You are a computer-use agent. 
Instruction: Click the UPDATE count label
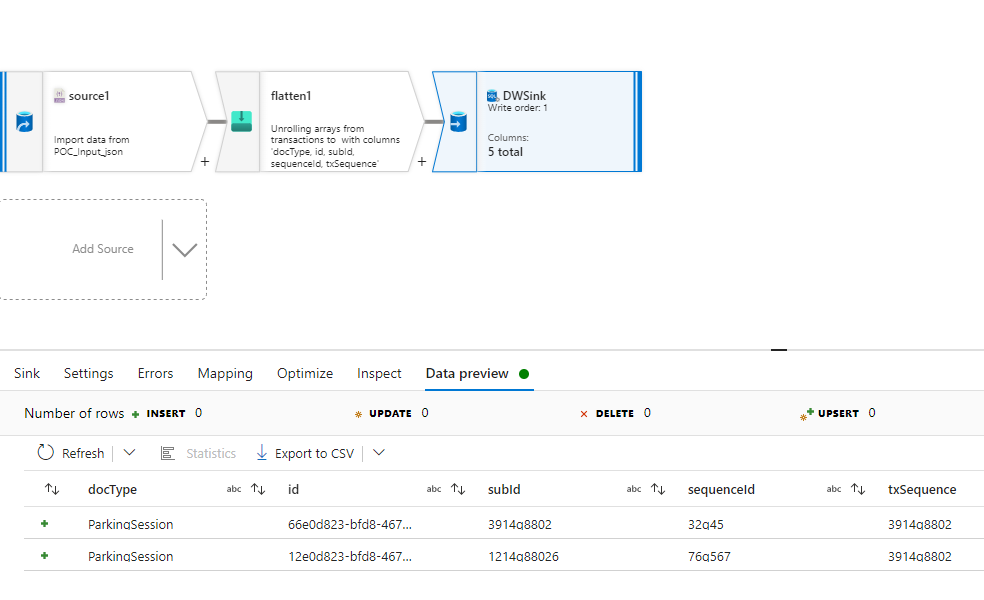(x=390, y=414)
